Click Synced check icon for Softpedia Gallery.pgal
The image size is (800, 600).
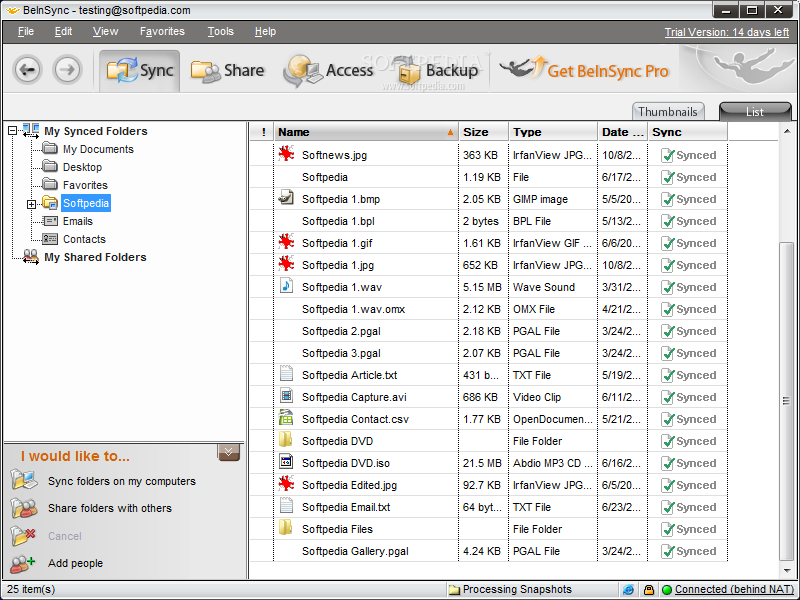(x=667, y=551)
